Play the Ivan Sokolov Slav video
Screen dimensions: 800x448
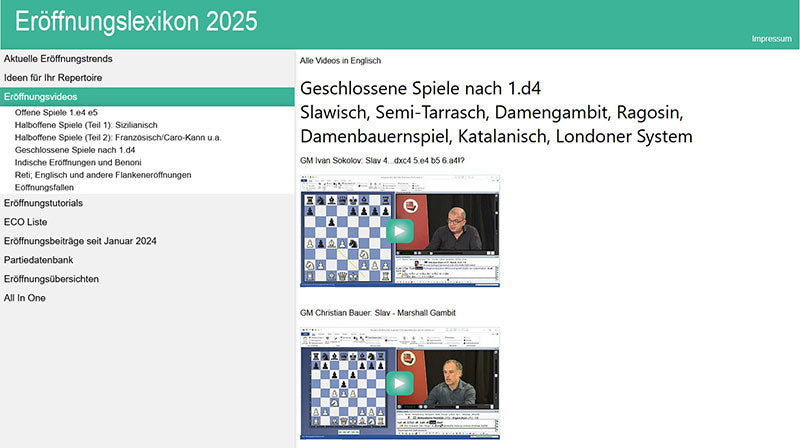pyautogui.click(x=400, y=230)
